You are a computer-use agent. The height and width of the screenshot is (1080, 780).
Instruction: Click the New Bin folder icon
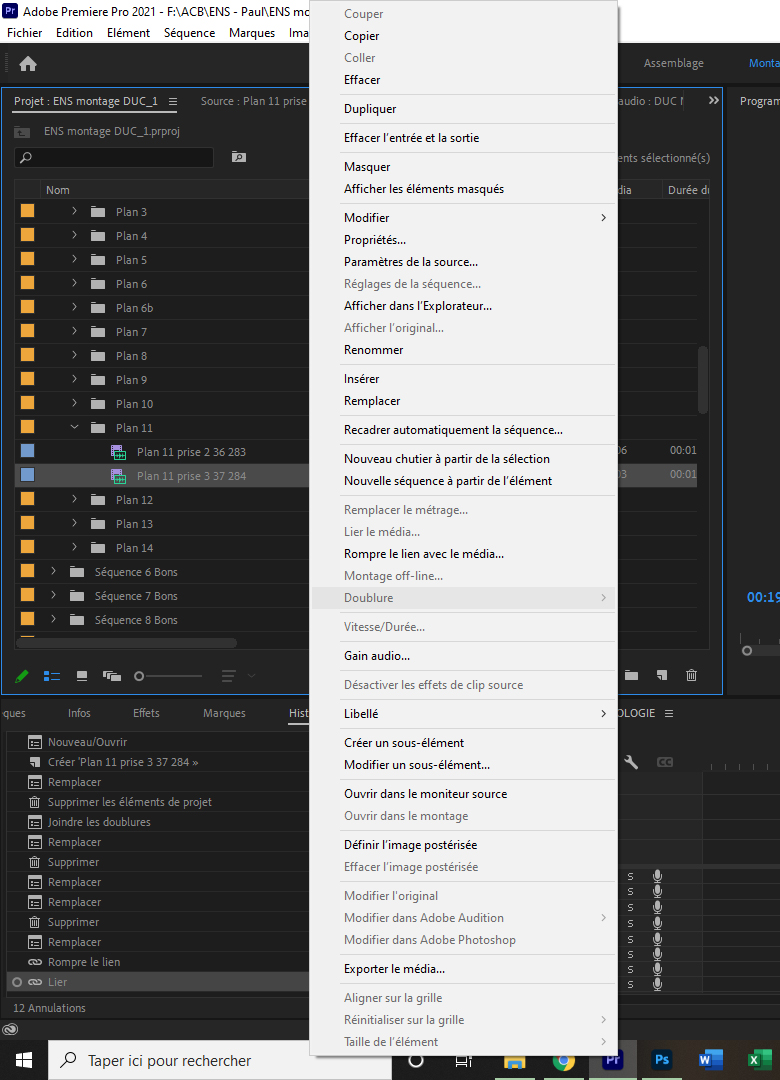point(631,676)
